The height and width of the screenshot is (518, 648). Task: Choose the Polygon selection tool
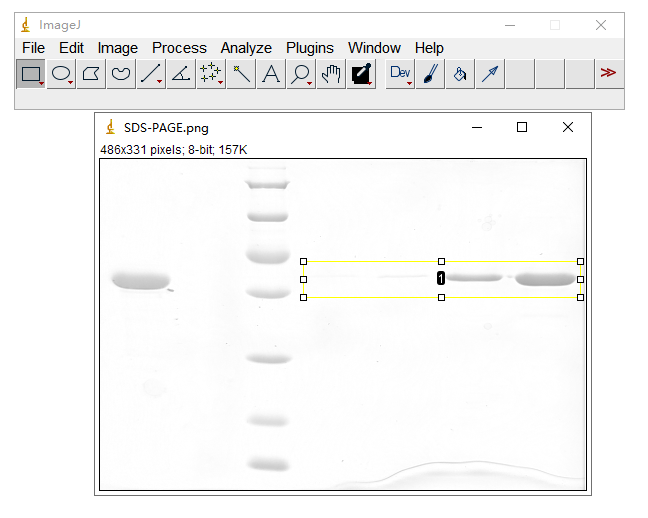coord(91,73)
